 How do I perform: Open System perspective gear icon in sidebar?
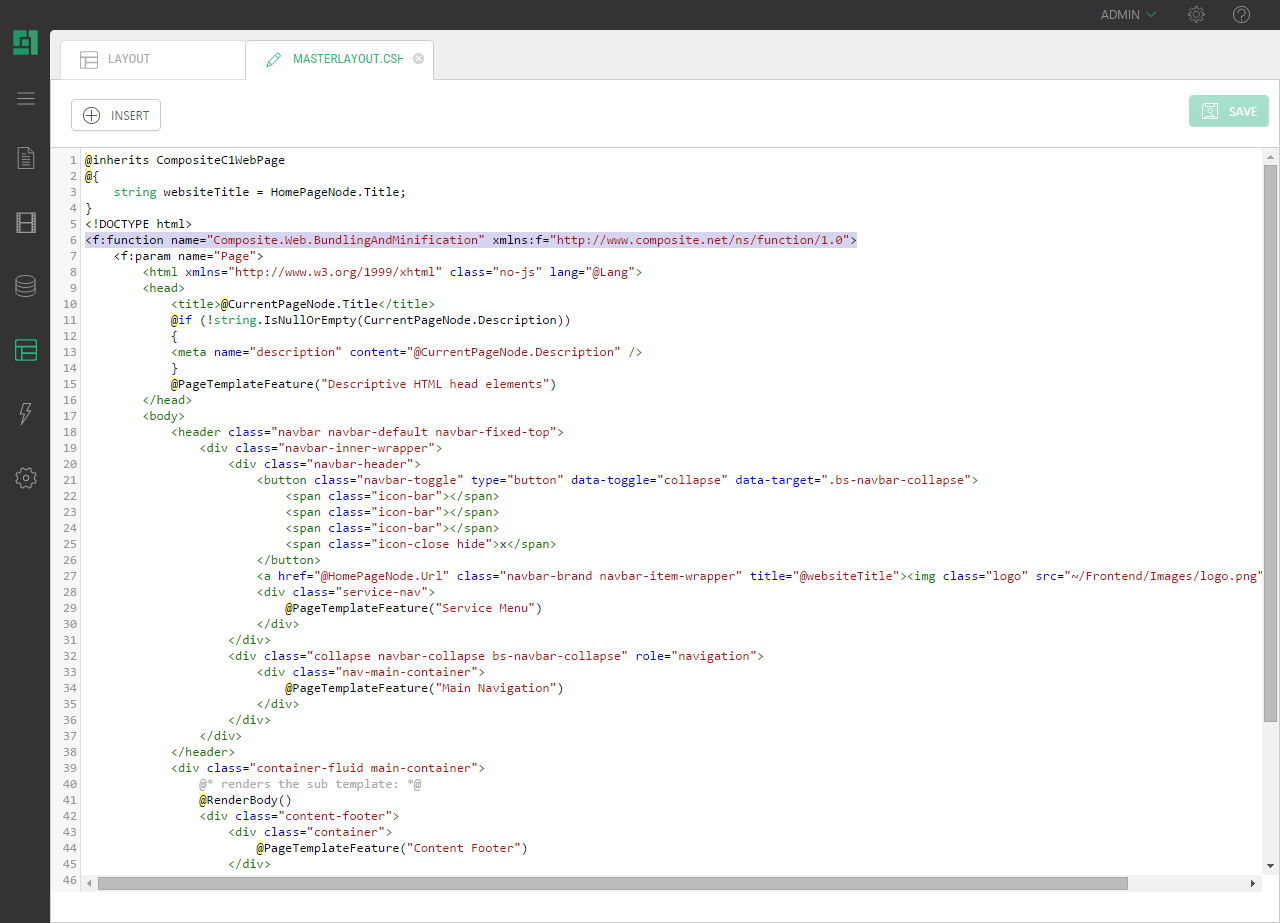26,478
